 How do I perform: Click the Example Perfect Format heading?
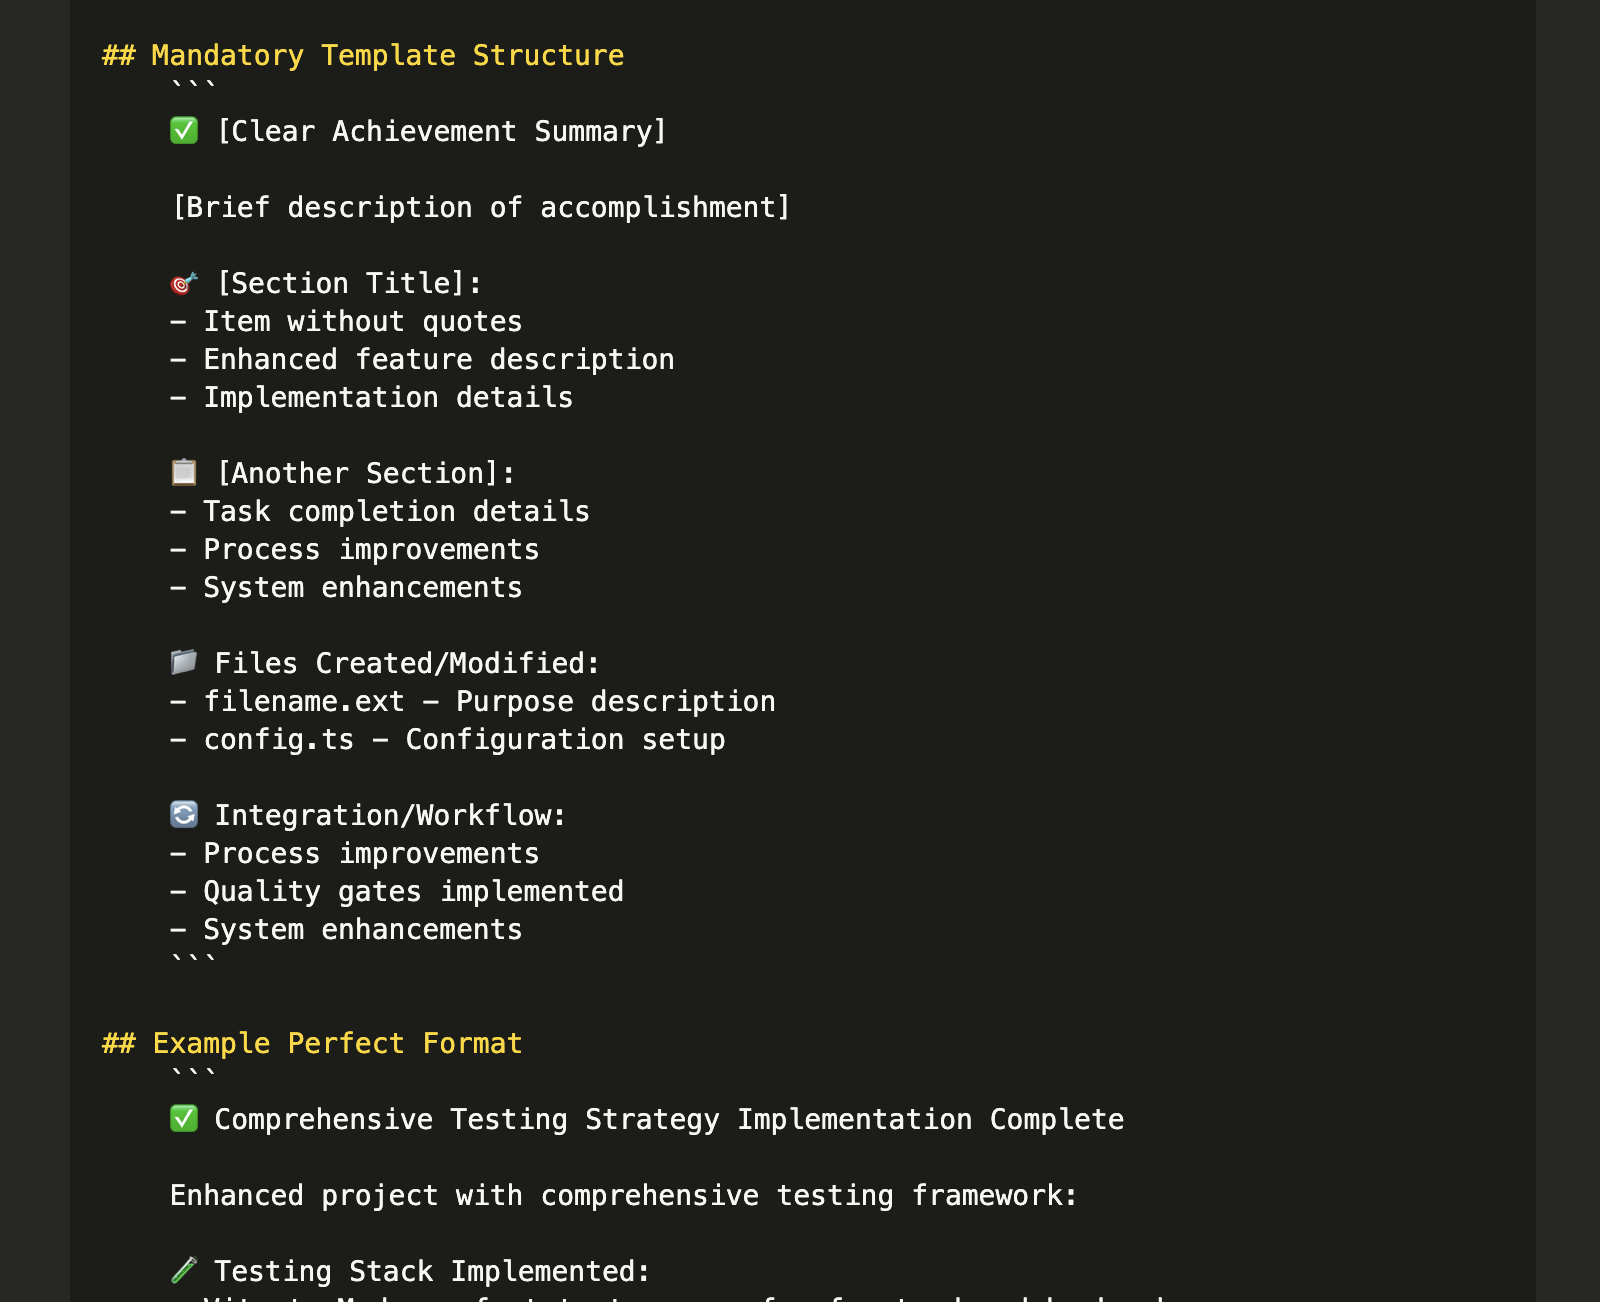(x=312, y=1043)
